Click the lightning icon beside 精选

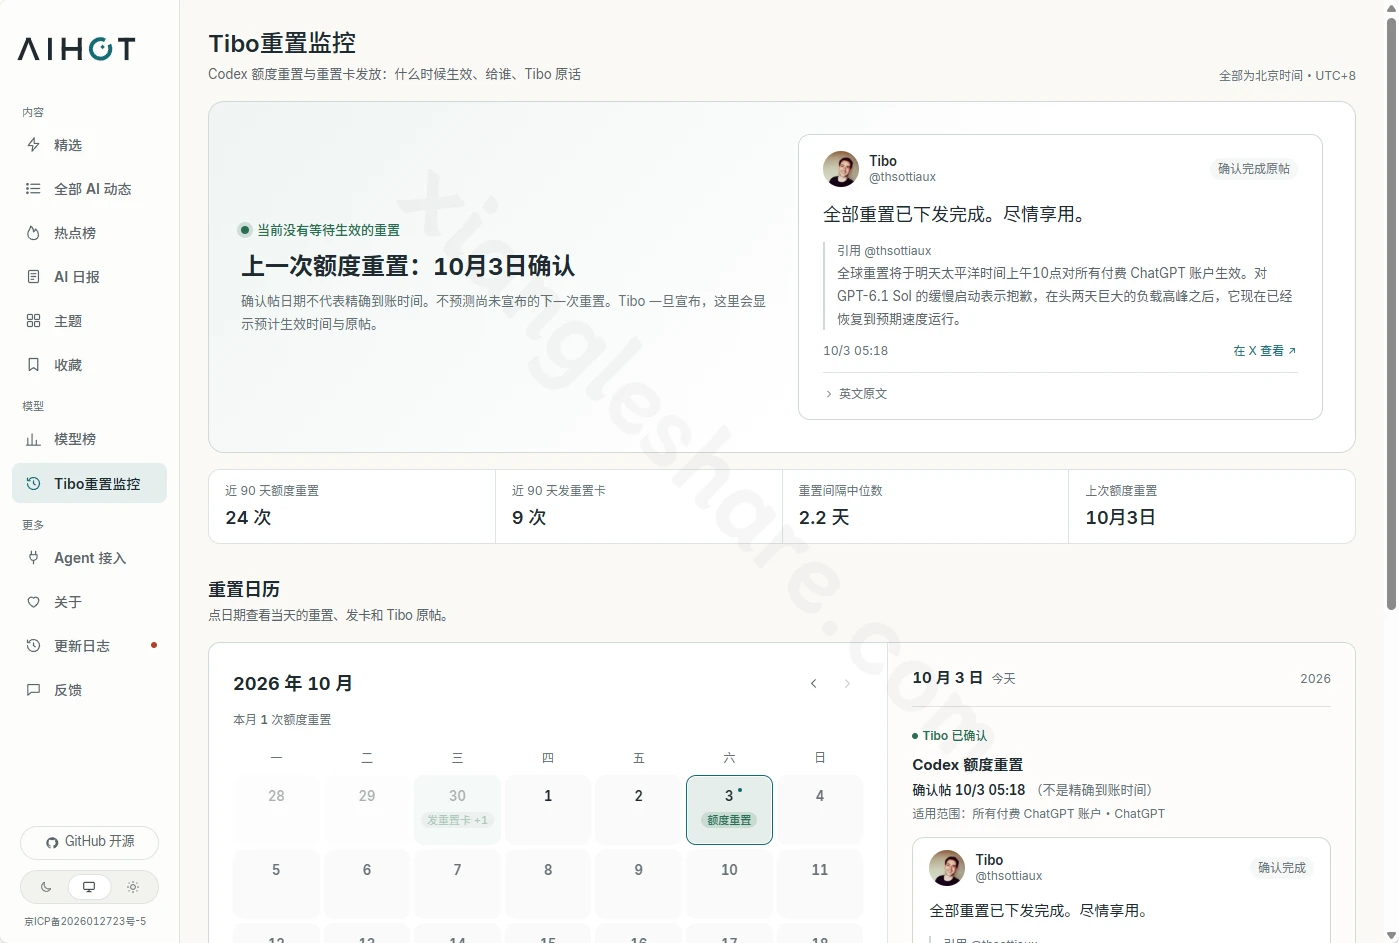pyautogui.click(x=33, y=145)
